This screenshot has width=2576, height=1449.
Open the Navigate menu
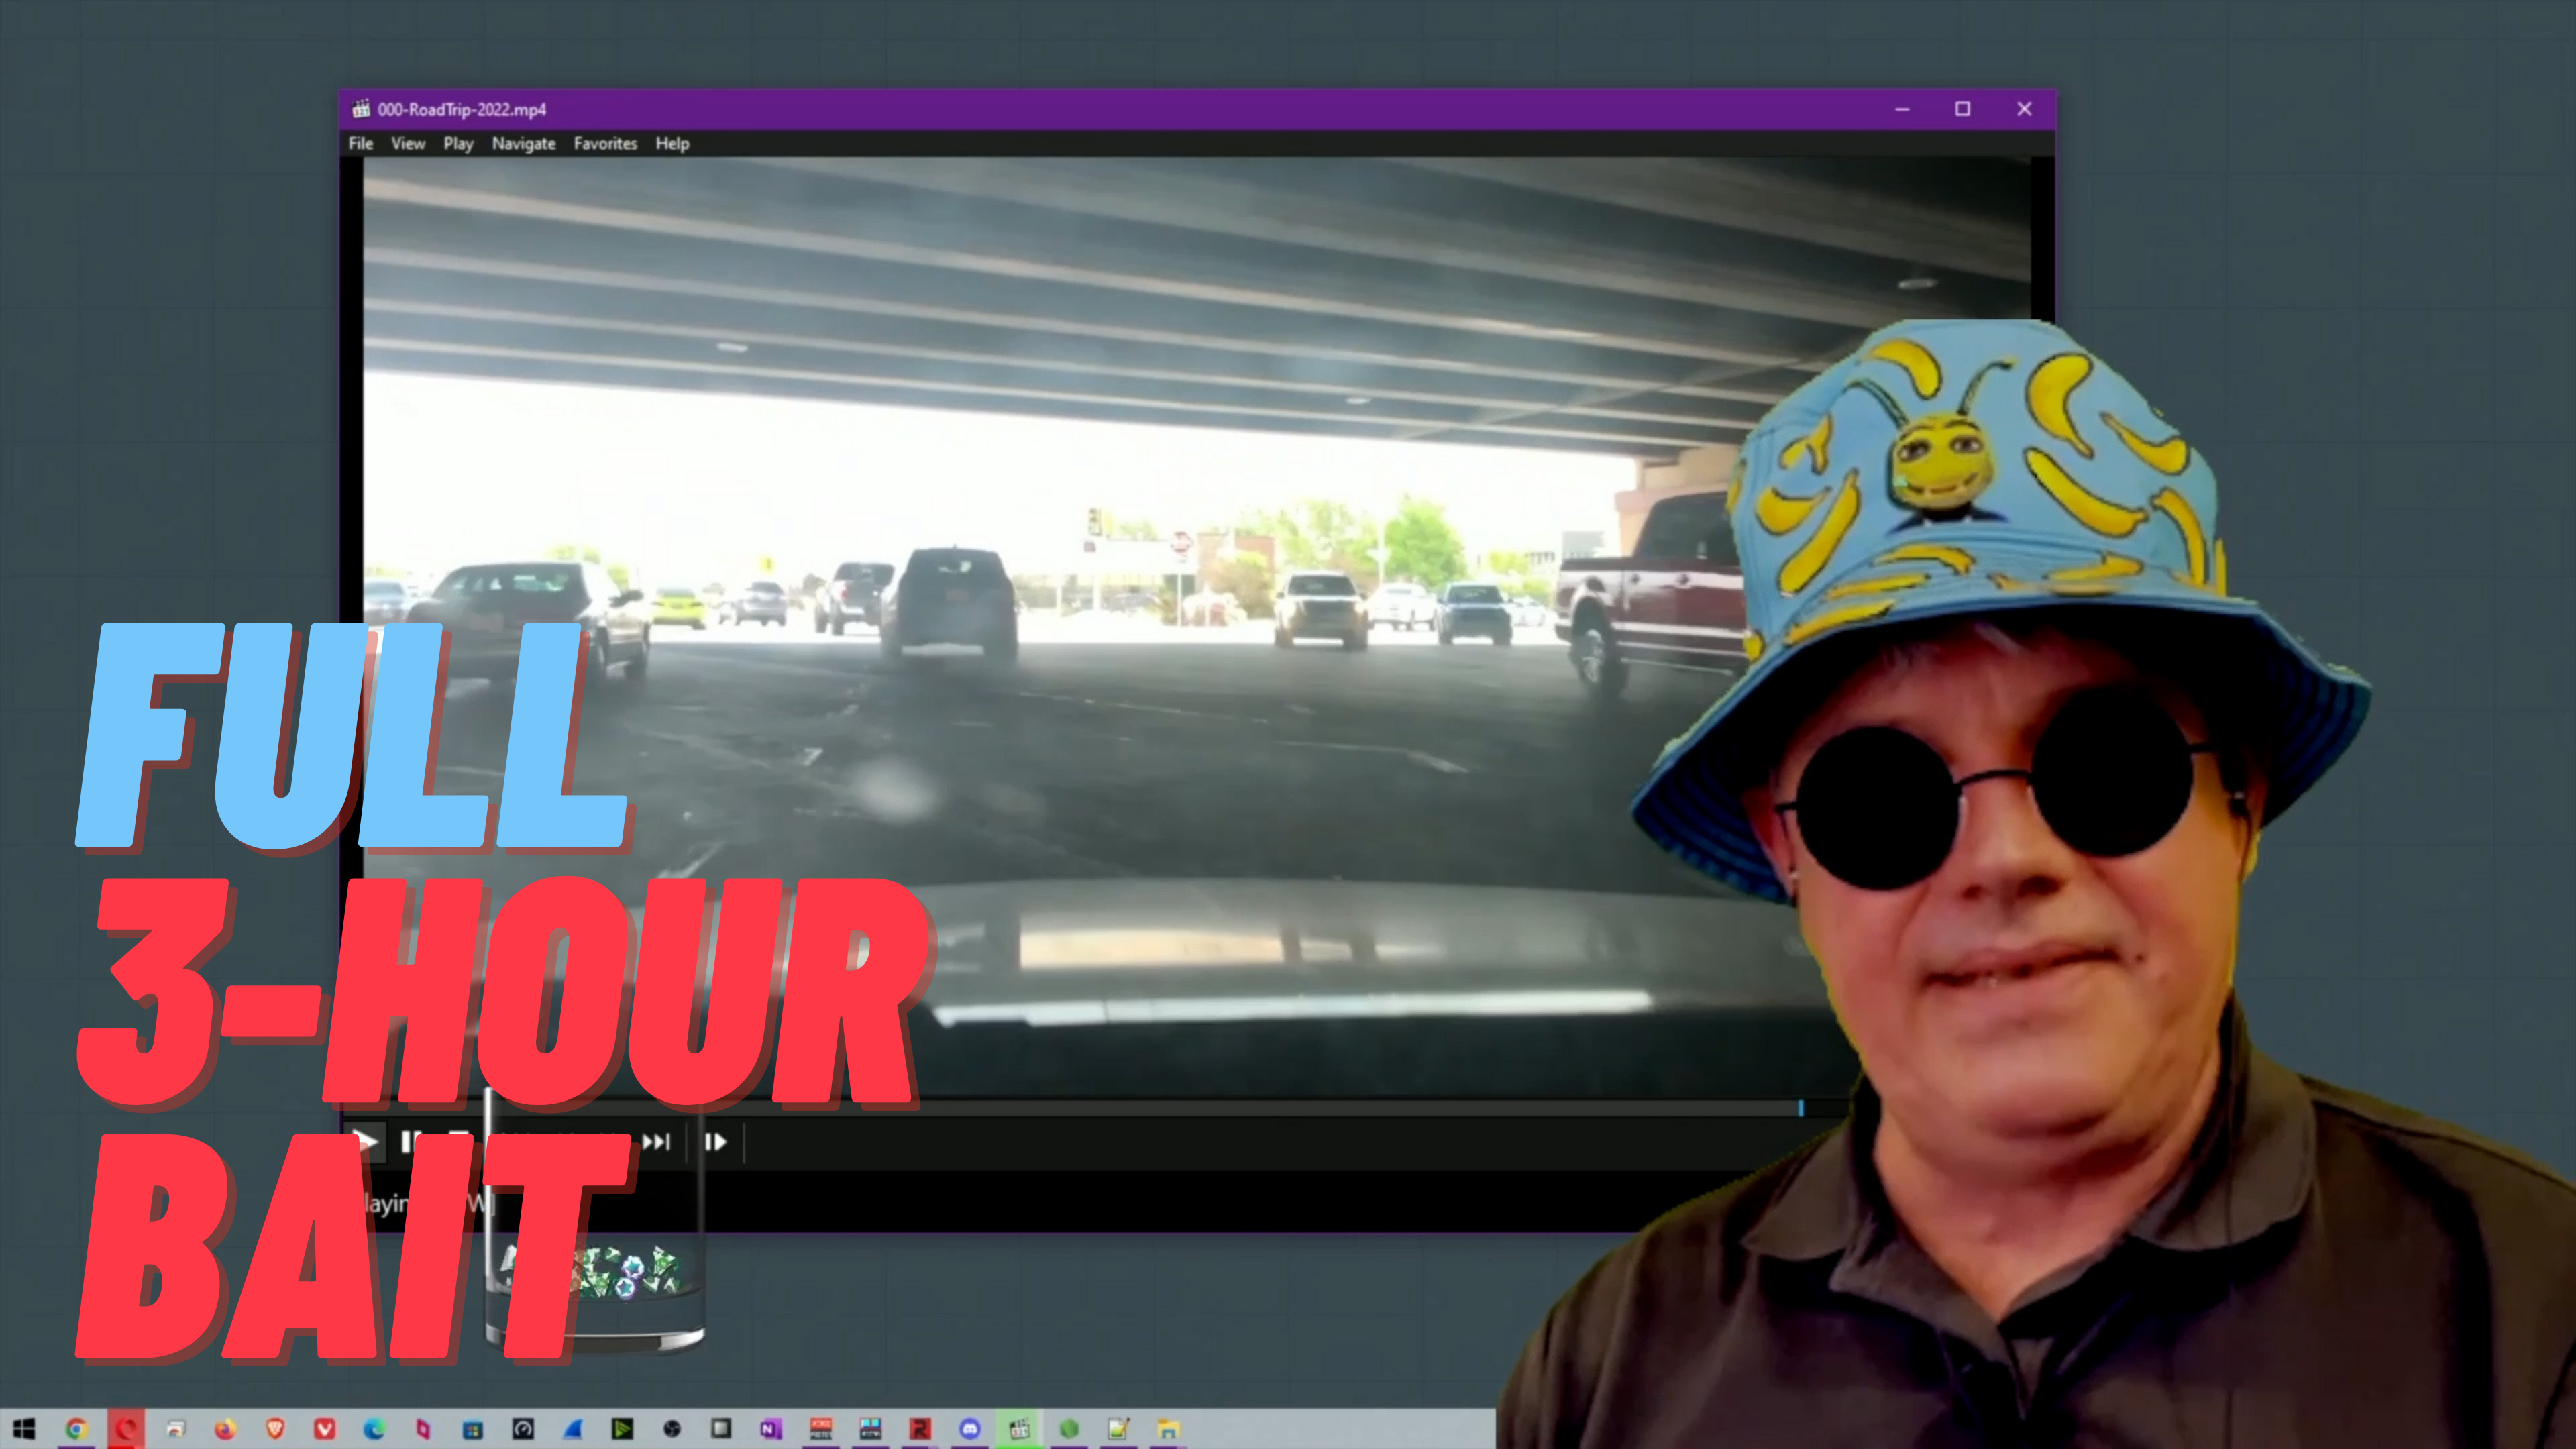[524, 143]
